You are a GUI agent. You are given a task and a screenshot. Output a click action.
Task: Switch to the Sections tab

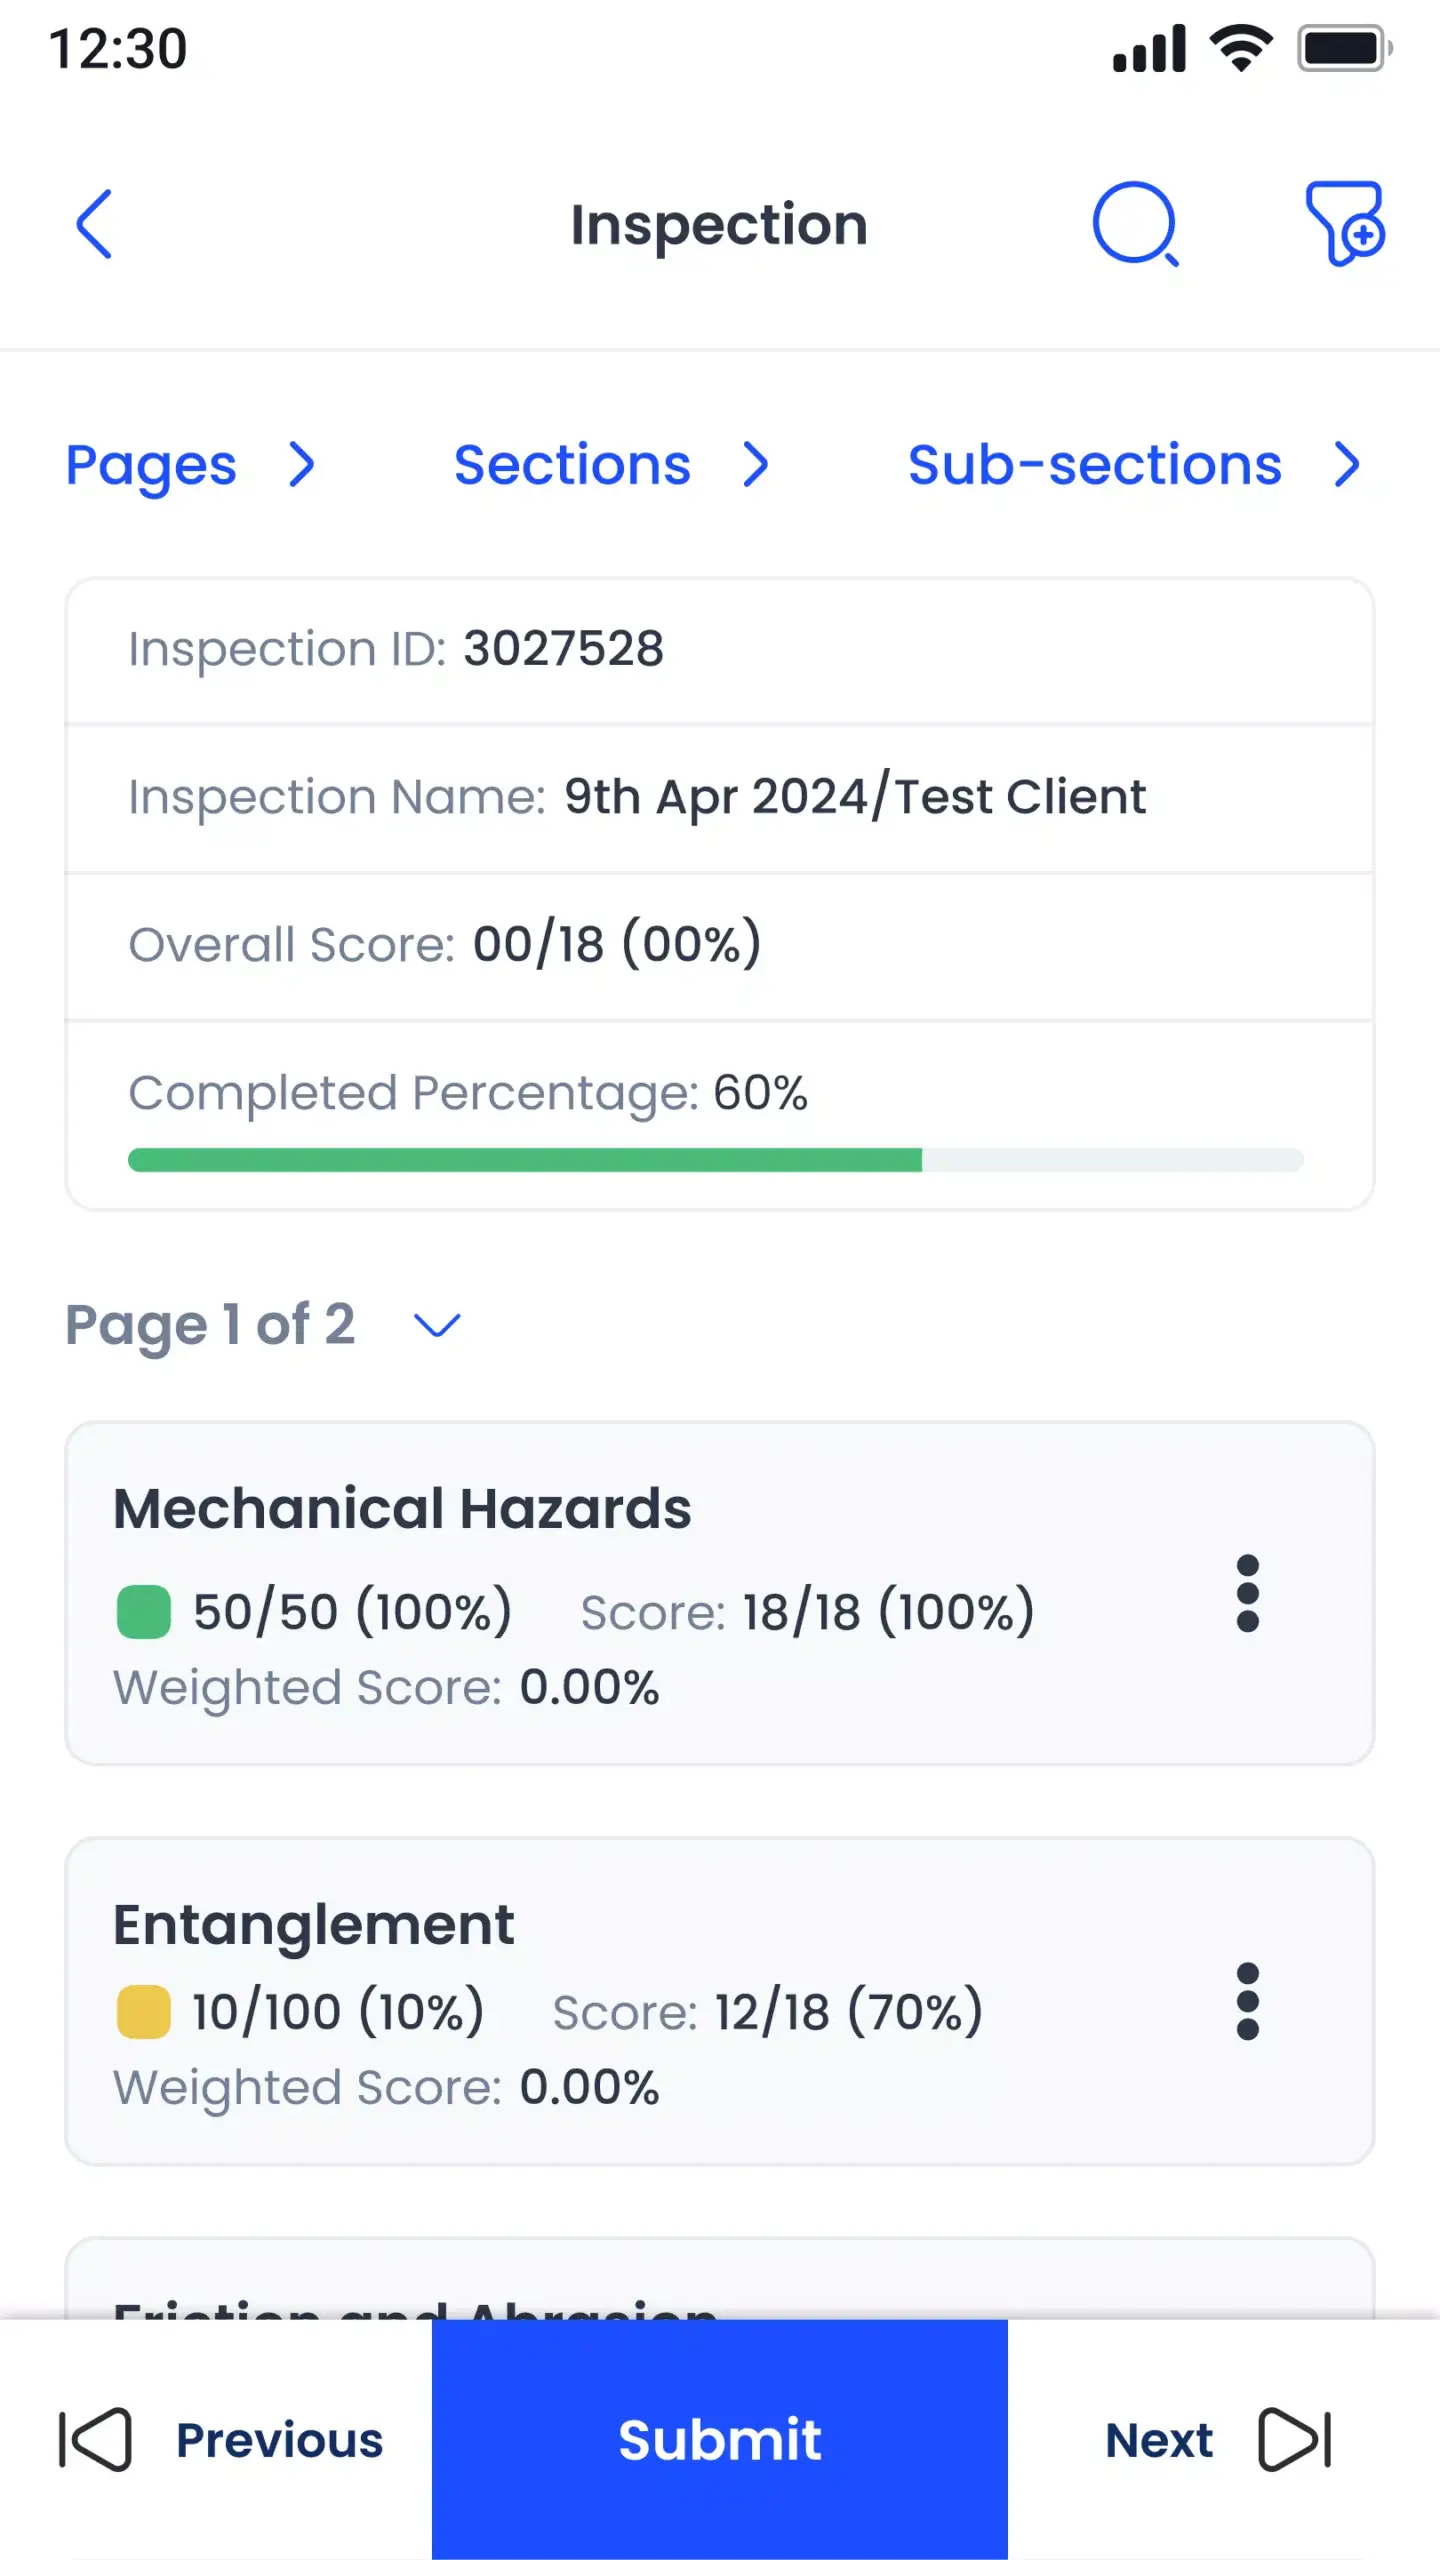point(572,465)
